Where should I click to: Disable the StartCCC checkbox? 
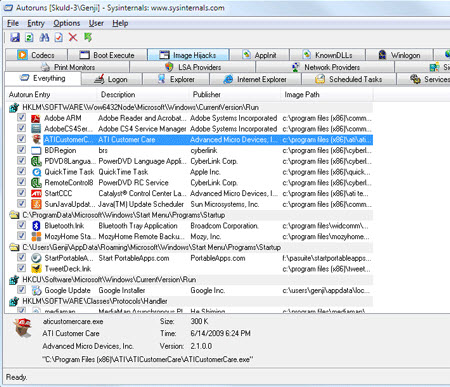[x=21, y=193]
